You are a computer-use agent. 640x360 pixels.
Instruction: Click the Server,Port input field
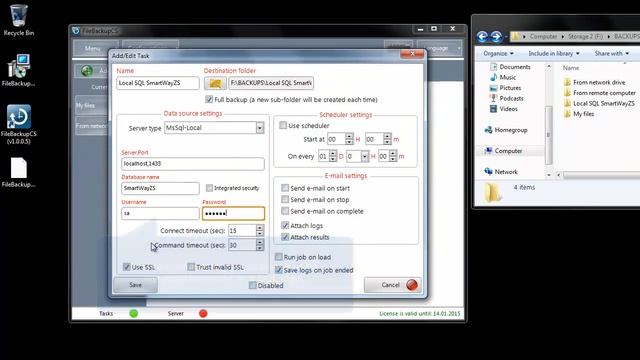click(193, 164)
